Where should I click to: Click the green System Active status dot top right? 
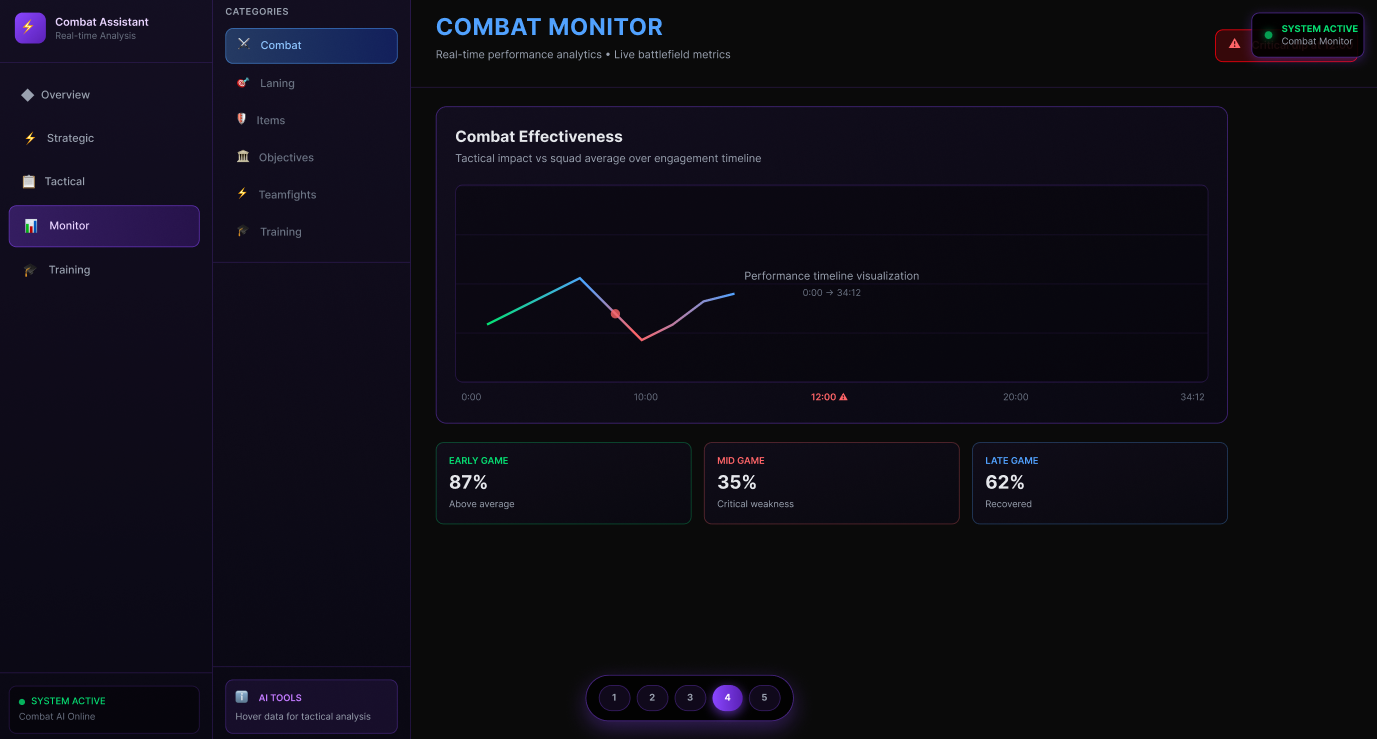click(1268, 35)
